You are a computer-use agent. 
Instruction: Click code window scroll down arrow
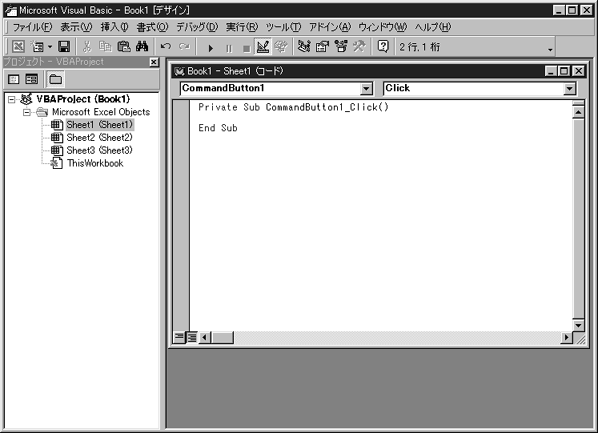coord(579,325)
